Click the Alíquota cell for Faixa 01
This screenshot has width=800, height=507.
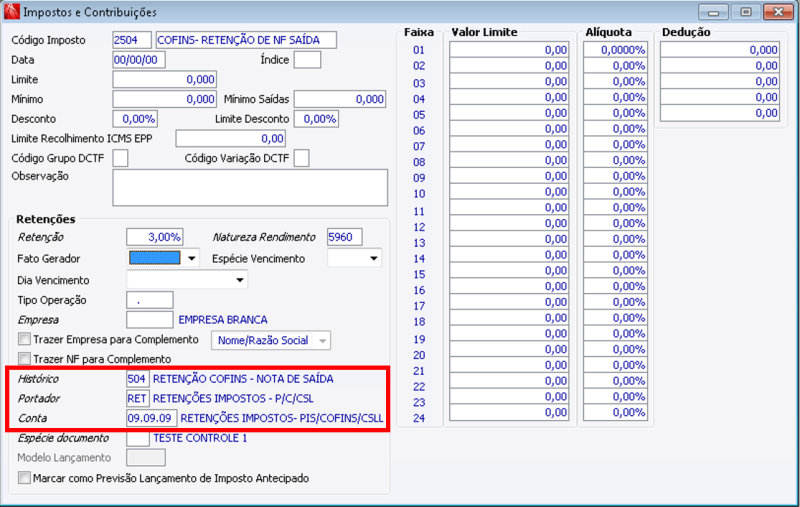tap(615, 49)
